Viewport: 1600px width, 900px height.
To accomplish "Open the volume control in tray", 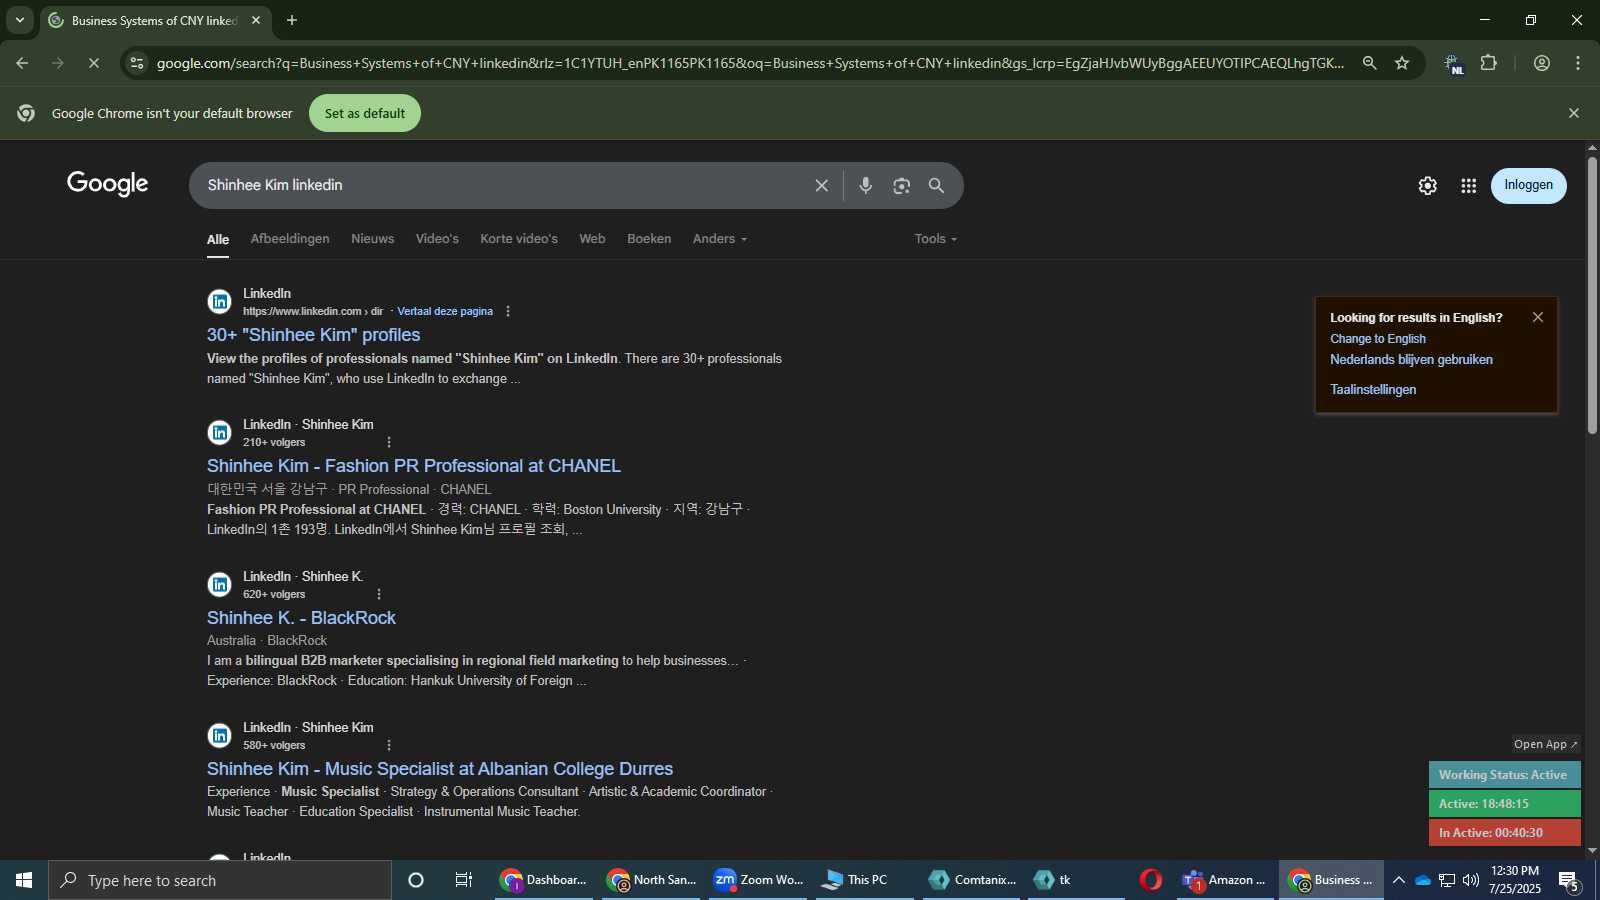I will (1470, 880).
